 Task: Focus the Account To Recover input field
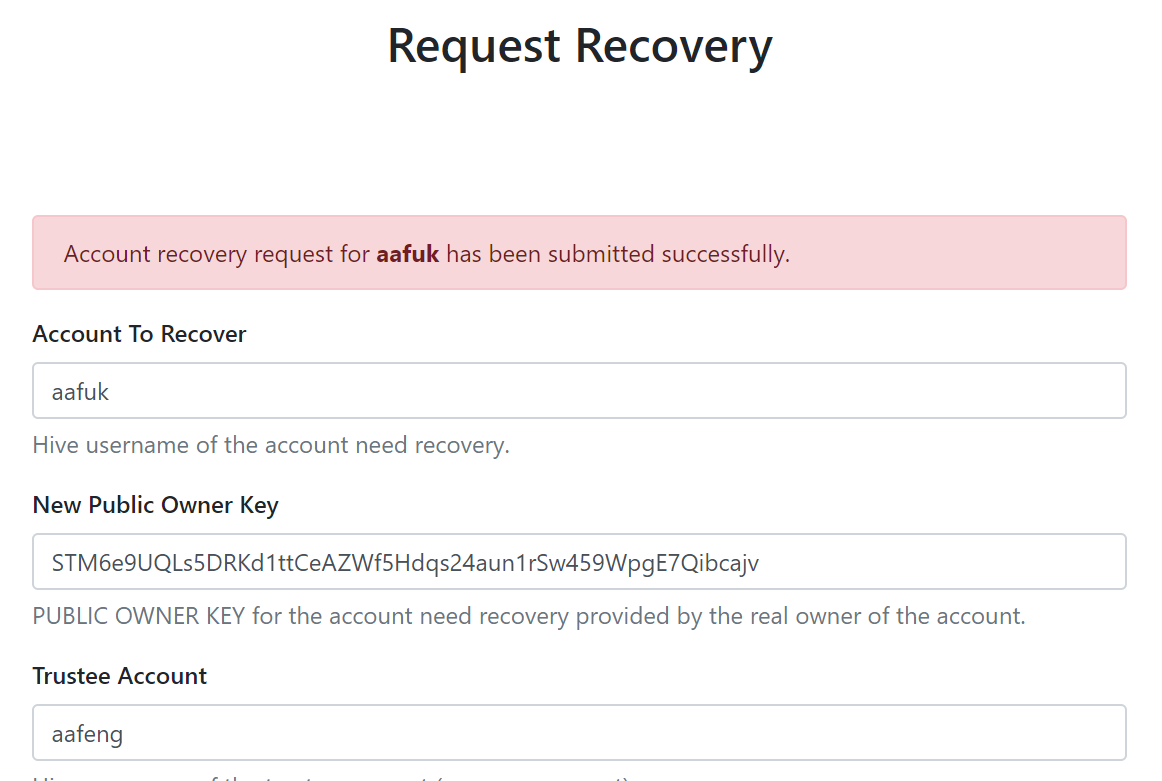(579, 390)
